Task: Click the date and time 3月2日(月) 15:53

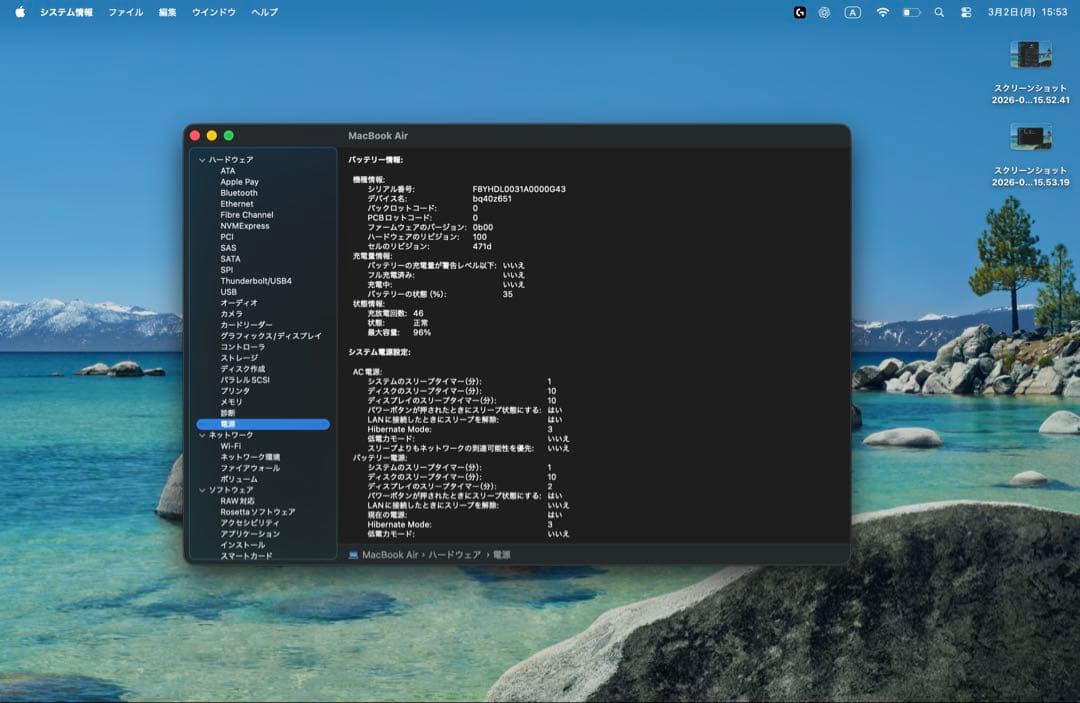Action: pyautogui.click(x=1027, y=12)
